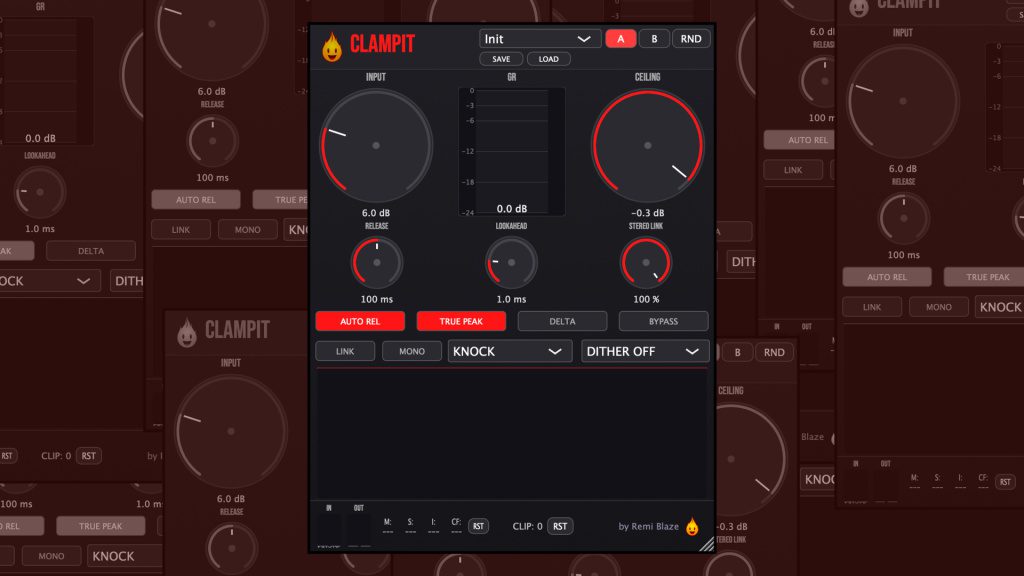Click the by Remi Blaze credit text
1024x576 pixels.
pos(648,526)
